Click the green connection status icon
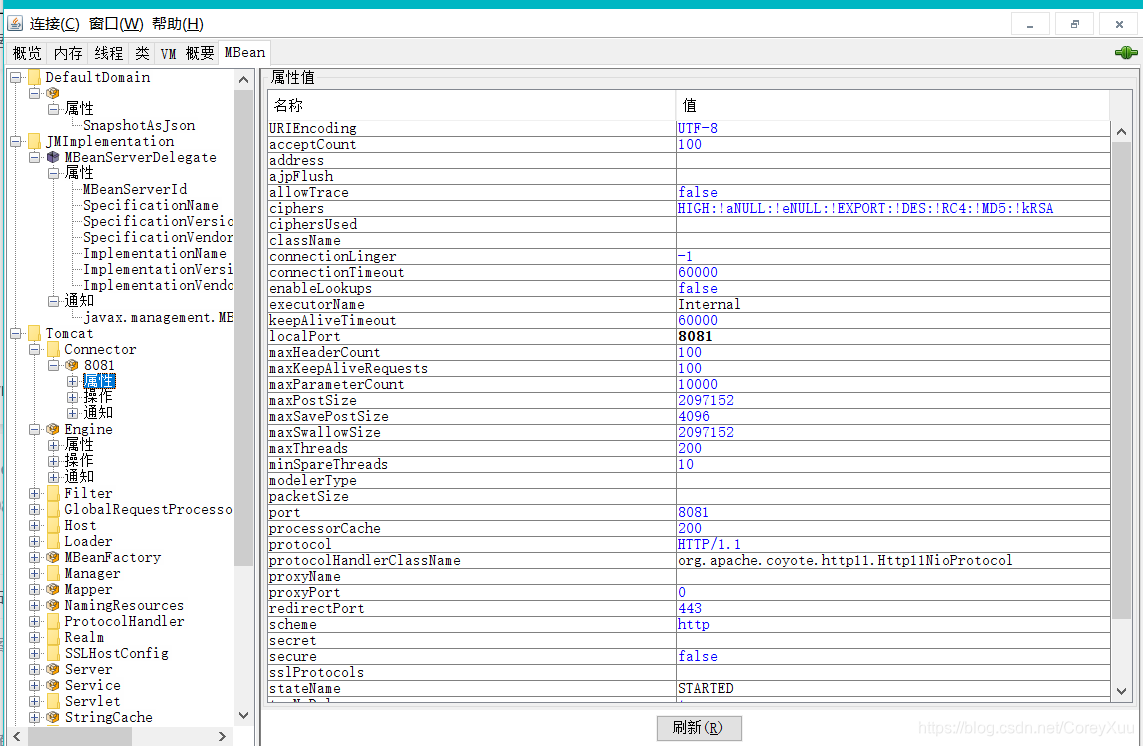 point(1126,53)
